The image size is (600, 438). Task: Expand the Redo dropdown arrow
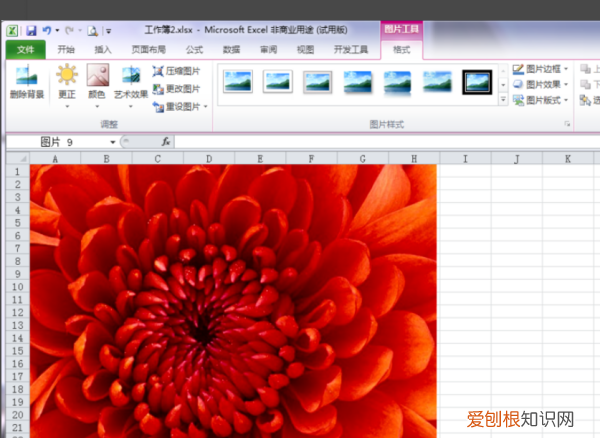pos(80,30)
